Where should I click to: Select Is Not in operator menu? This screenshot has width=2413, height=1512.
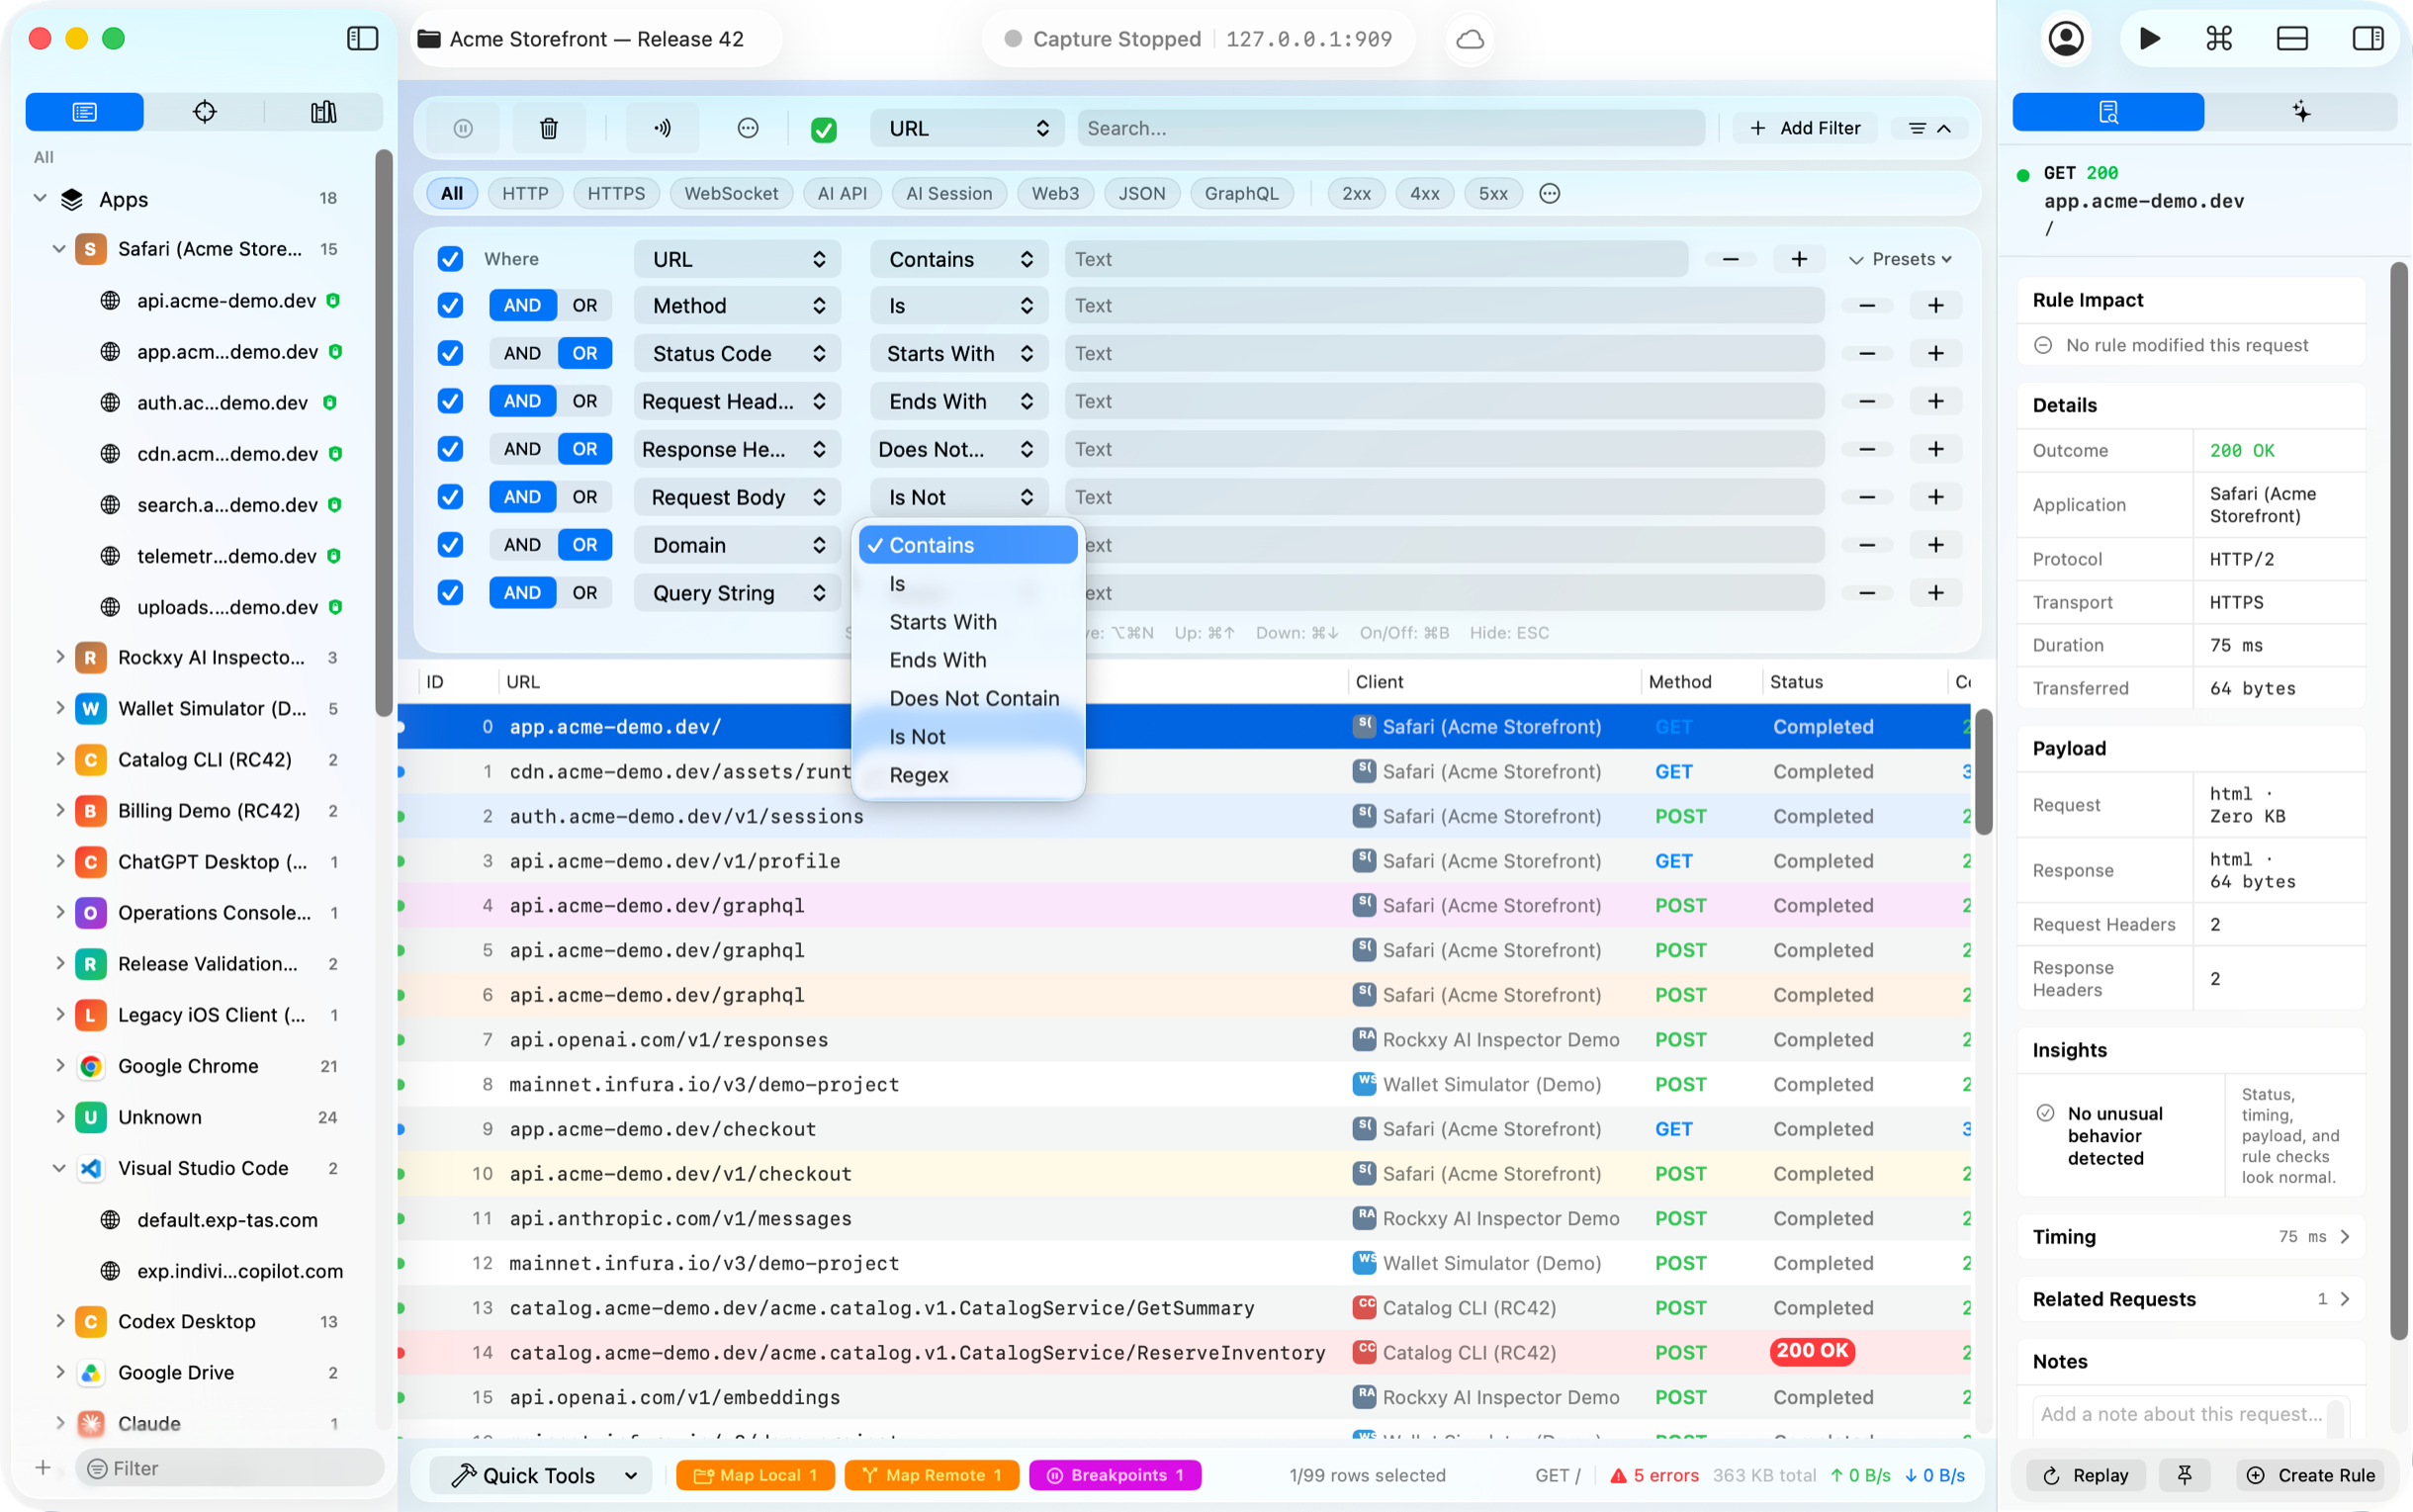[x=967, y=737]
